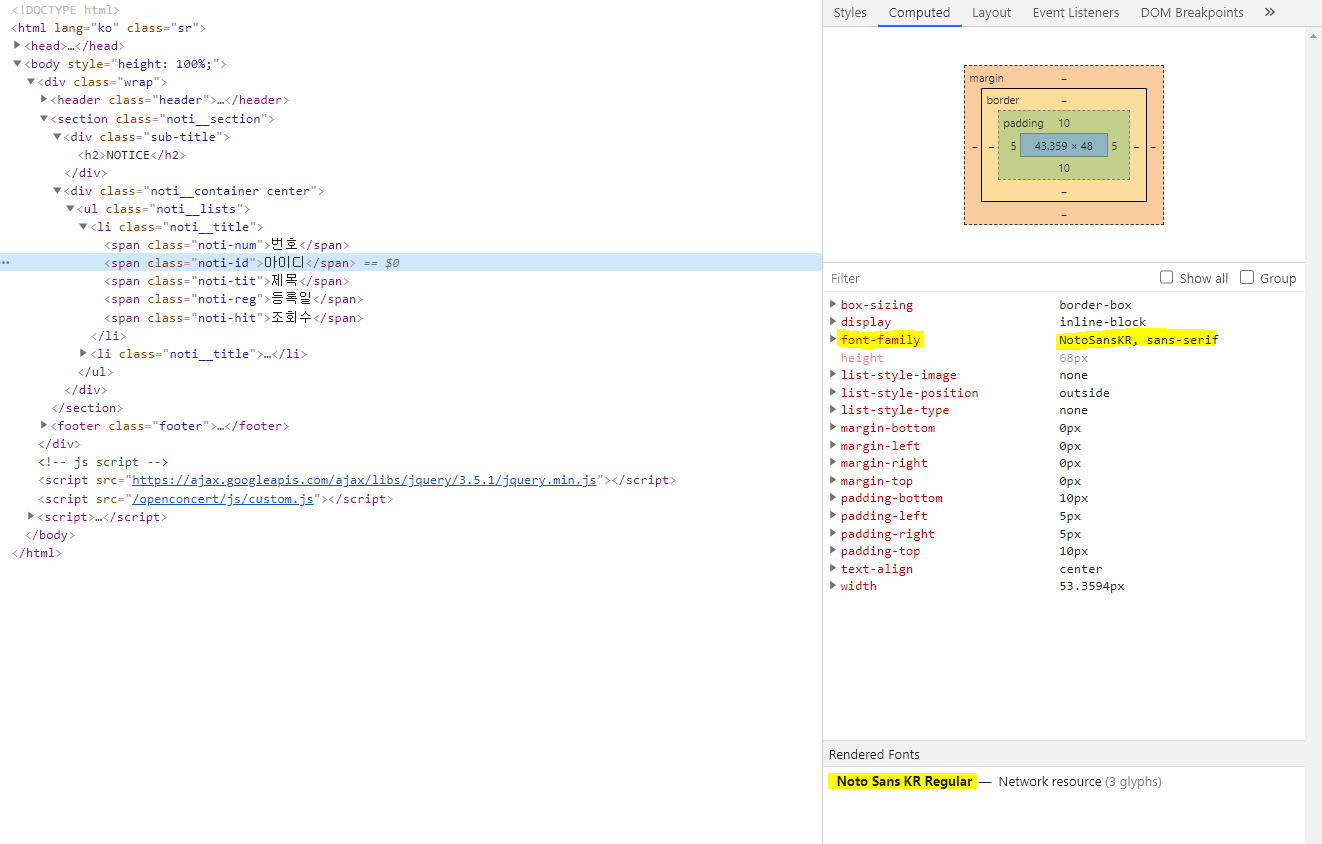Image resolution: width=1322 pixels, height=844 pixels.
Task: Select the span noti-hit element
Action: click(233, 318)
